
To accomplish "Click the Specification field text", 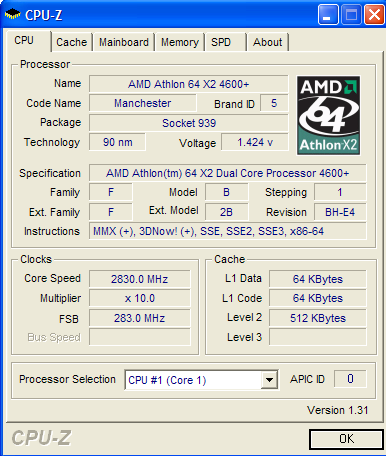I will [x=228, y=173].
